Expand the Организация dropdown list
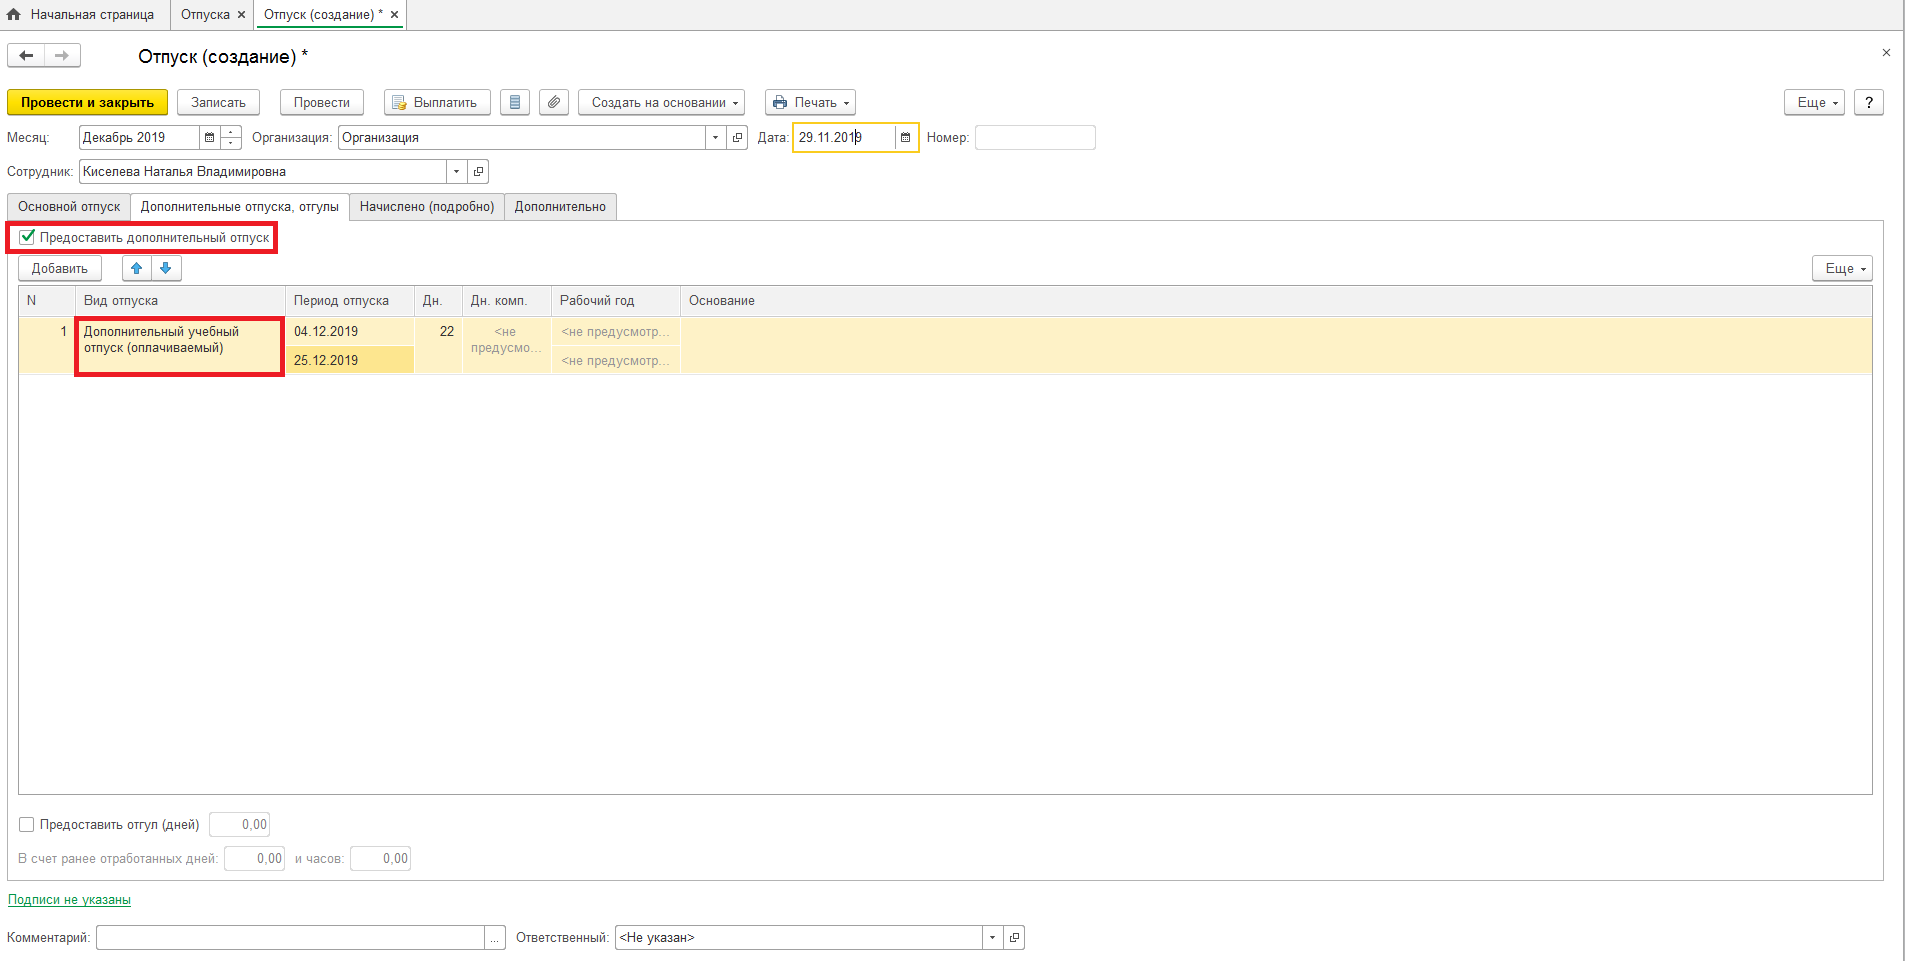 (x=715, y=138)
